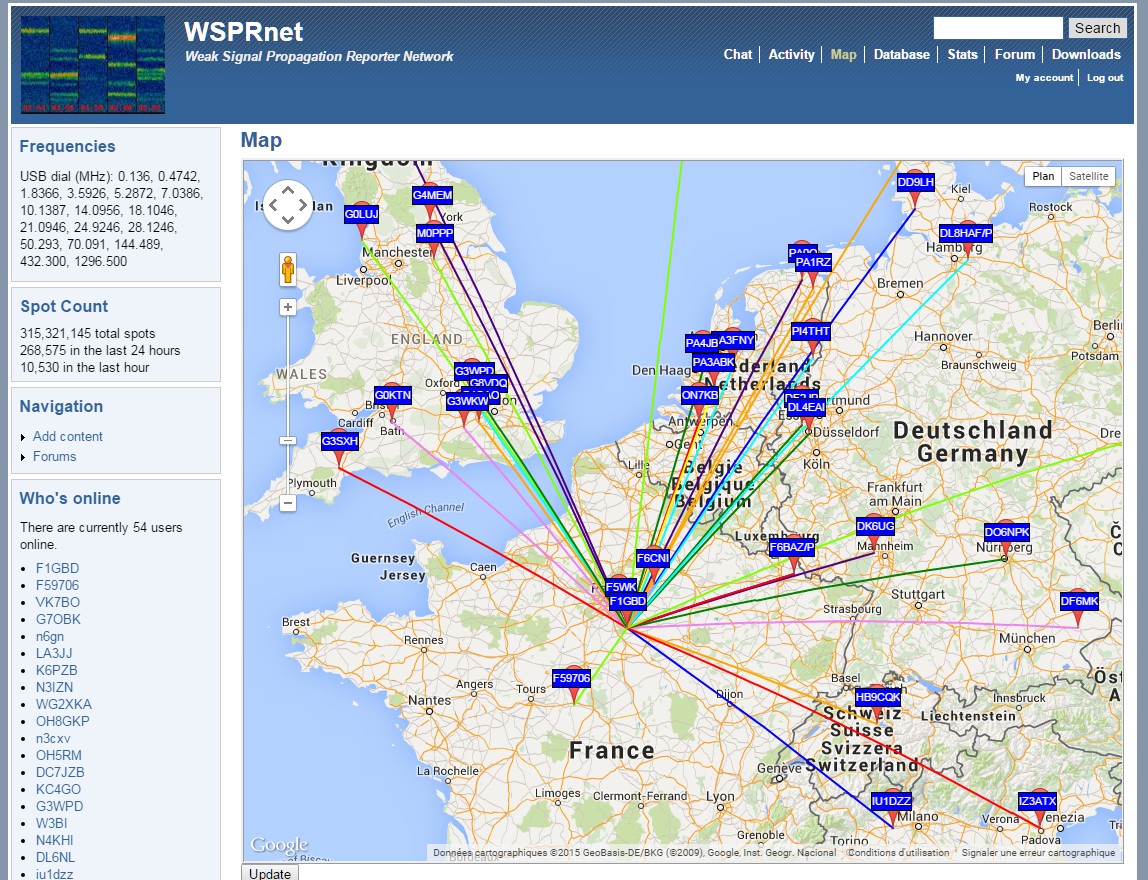Open the PA1RZ marker label
1148x880 pixels.
coord(813,262)
